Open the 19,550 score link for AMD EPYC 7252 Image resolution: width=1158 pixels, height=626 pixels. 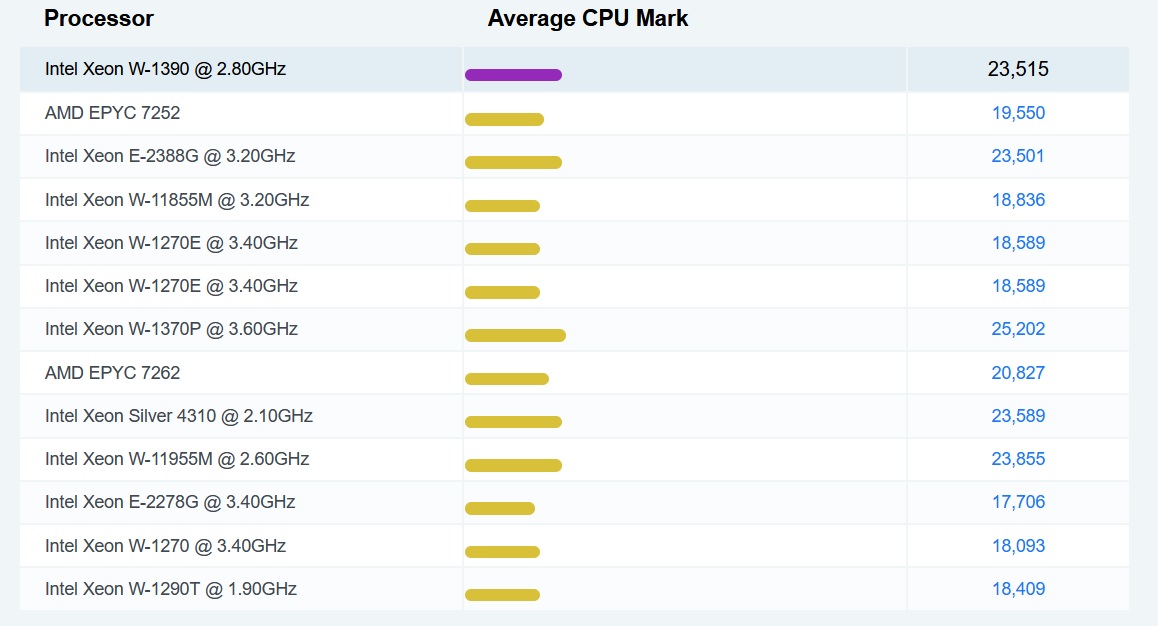[x=1018, y=113]
